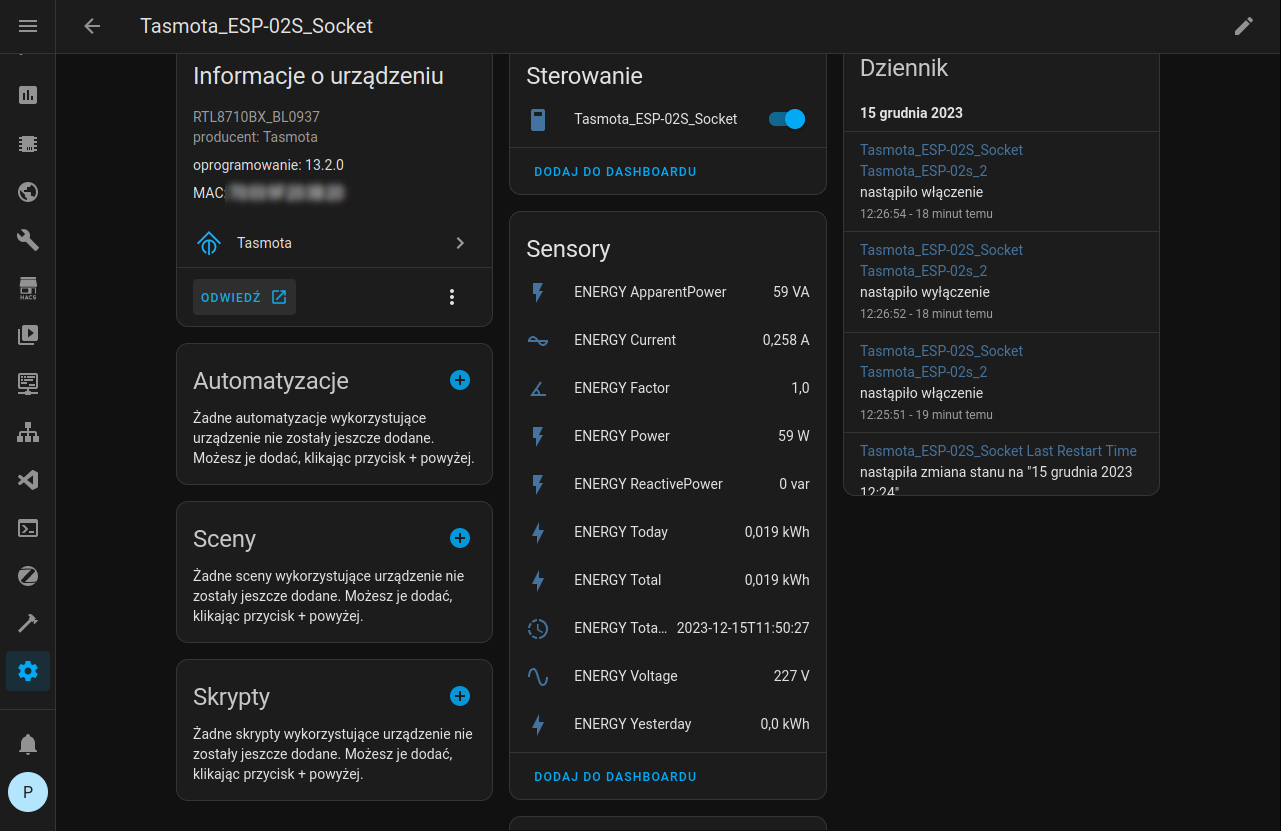This screenshot has height=831, width=1281.
Task: Open ENERGY ApparentPower sensor row
Action: (x=668, y=292)
